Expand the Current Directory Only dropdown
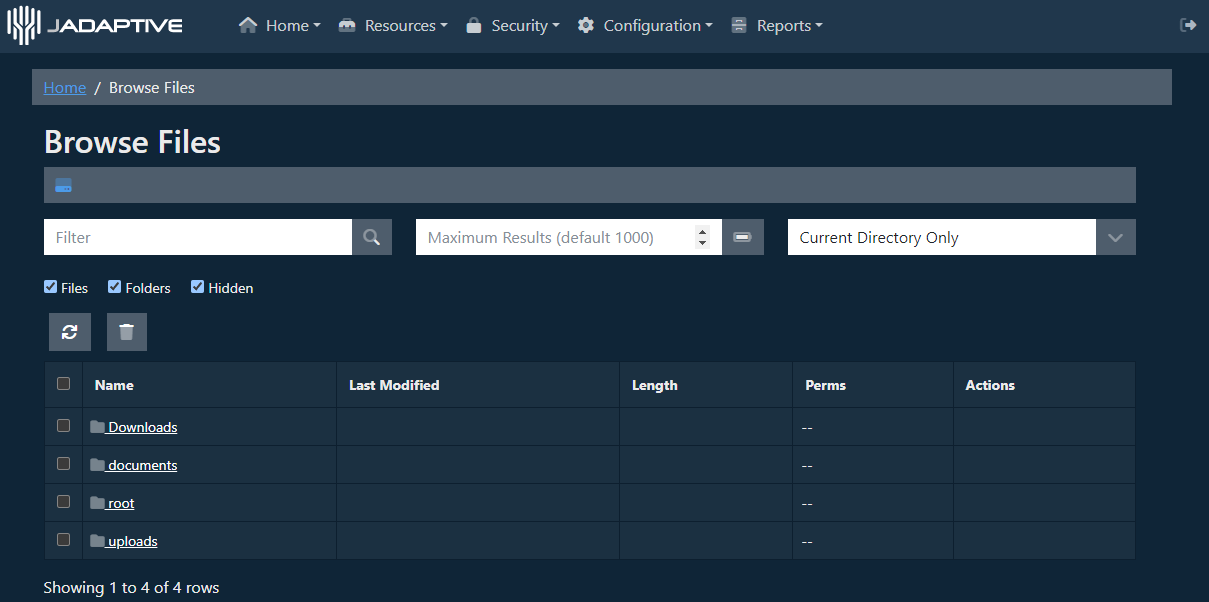The image size is (1209, 602). coord(1115,237)
